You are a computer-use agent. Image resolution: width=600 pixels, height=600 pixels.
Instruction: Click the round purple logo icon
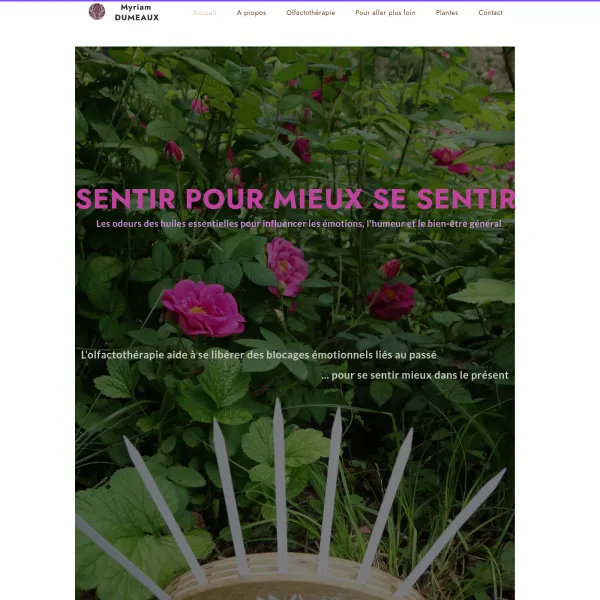[97, 11]
